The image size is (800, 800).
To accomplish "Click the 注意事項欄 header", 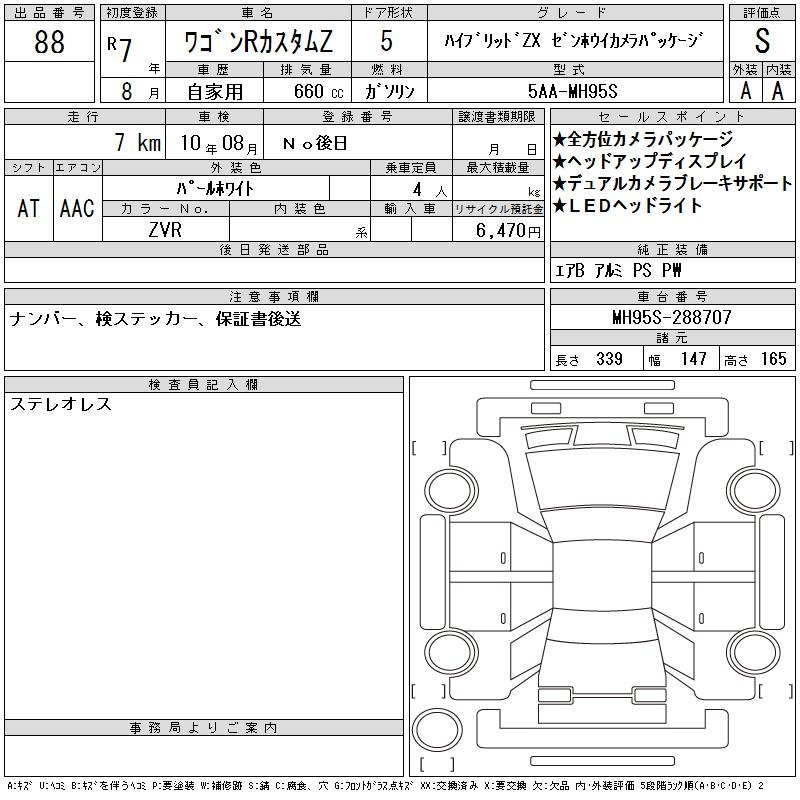I will [x=274, y=296].
